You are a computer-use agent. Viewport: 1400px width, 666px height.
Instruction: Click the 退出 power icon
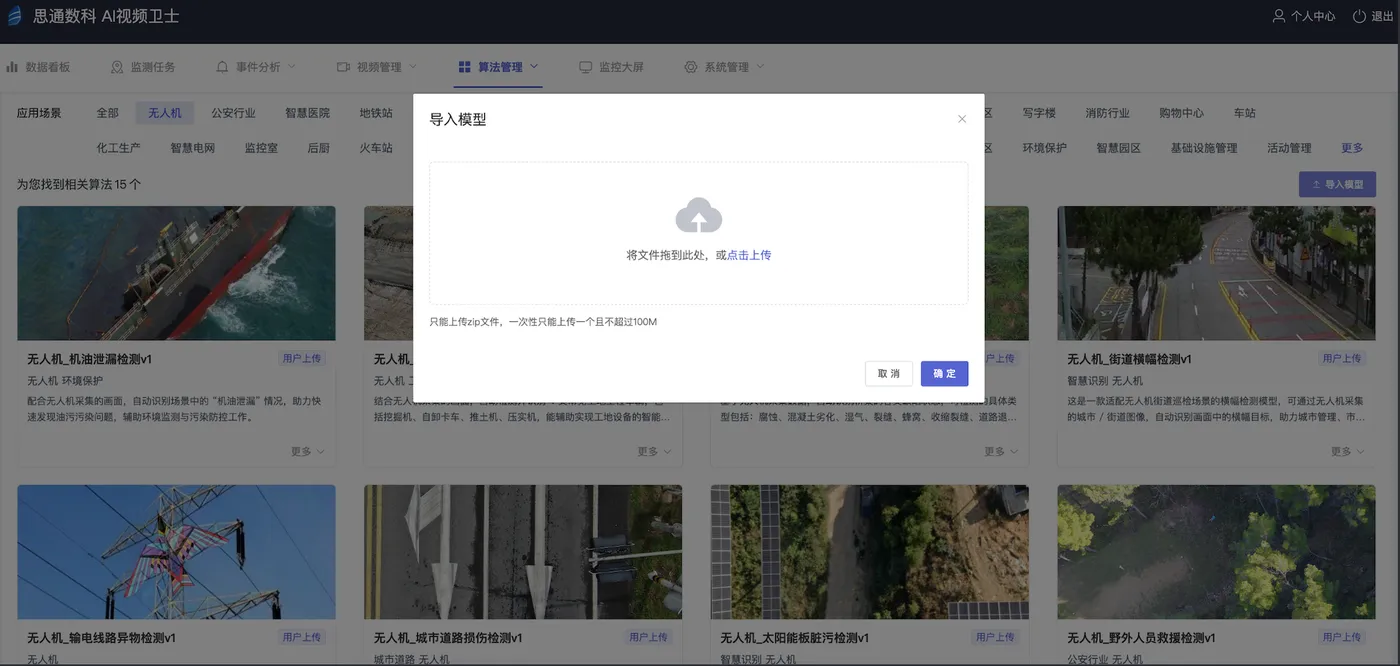tap(1359, 17)
